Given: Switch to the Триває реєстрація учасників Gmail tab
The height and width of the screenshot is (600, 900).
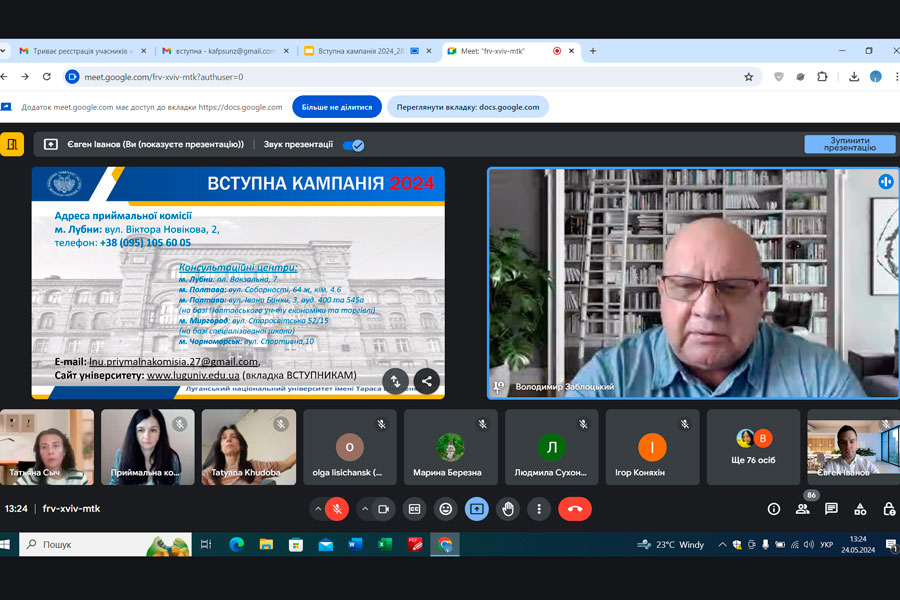Looking at the screenshot, I should coord(80,51).
